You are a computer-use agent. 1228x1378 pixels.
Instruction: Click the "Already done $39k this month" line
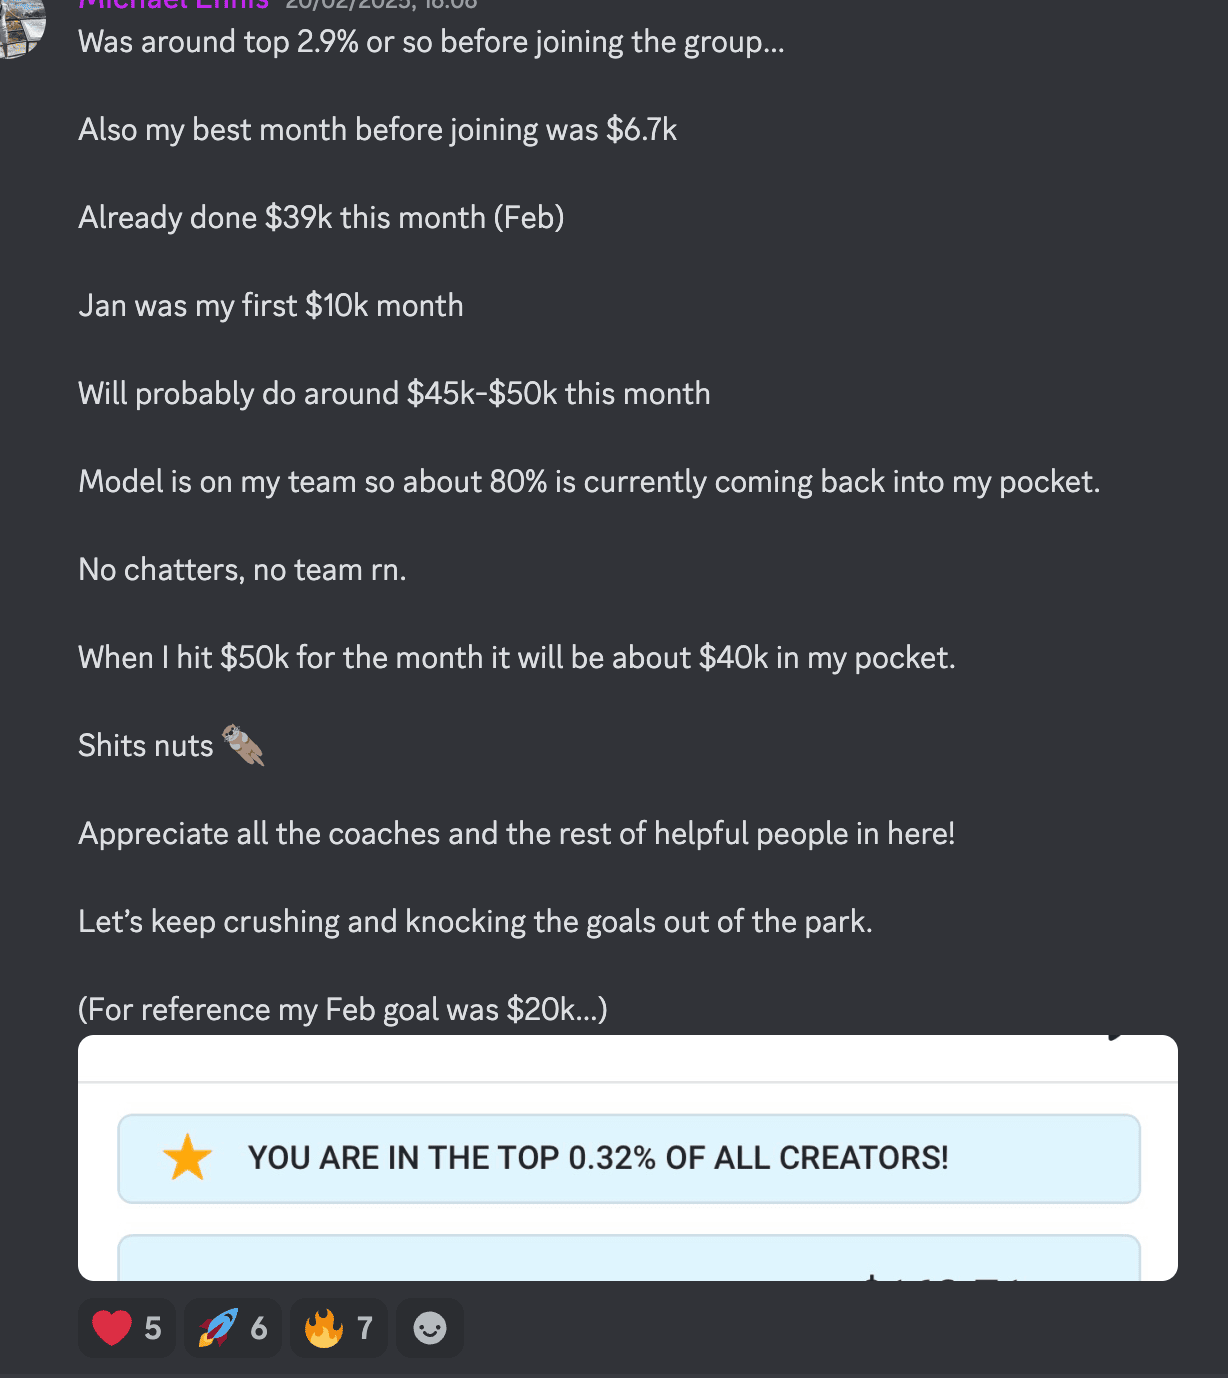pyautogui.click(x=321, y=218)
